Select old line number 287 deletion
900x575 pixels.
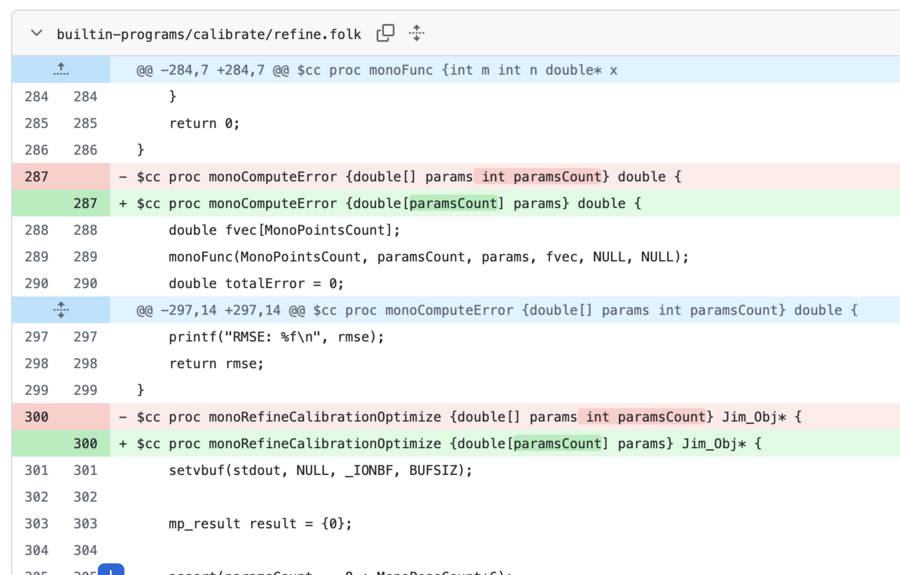[36, 177]
